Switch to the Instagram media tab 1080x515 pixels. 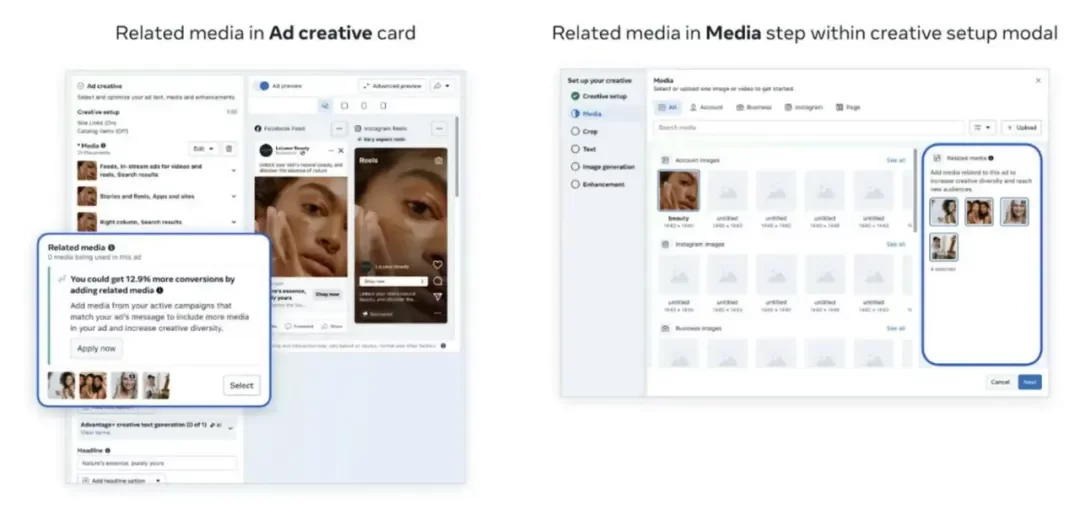coord(804,106)
